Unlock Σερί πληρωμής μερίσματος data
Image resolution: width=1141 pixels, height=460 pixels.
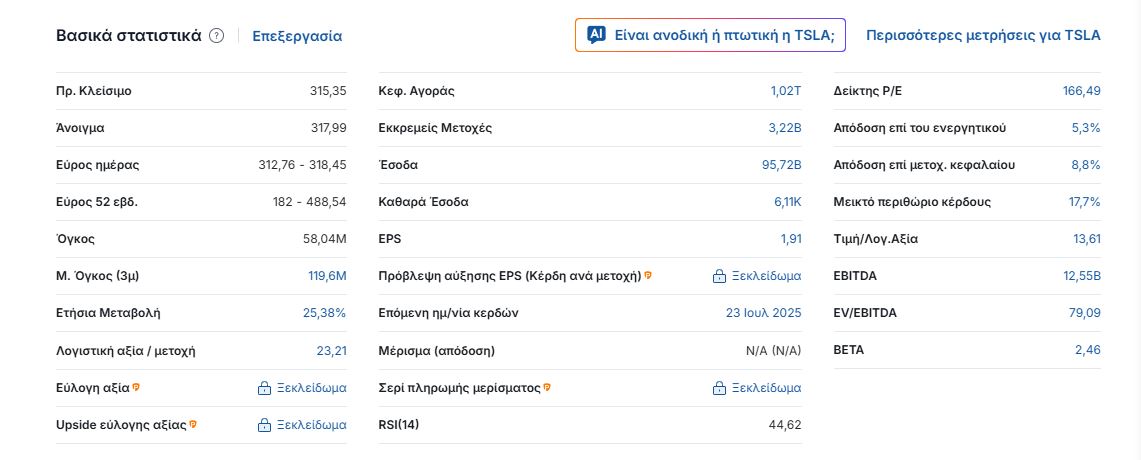[x=757, y=388]
